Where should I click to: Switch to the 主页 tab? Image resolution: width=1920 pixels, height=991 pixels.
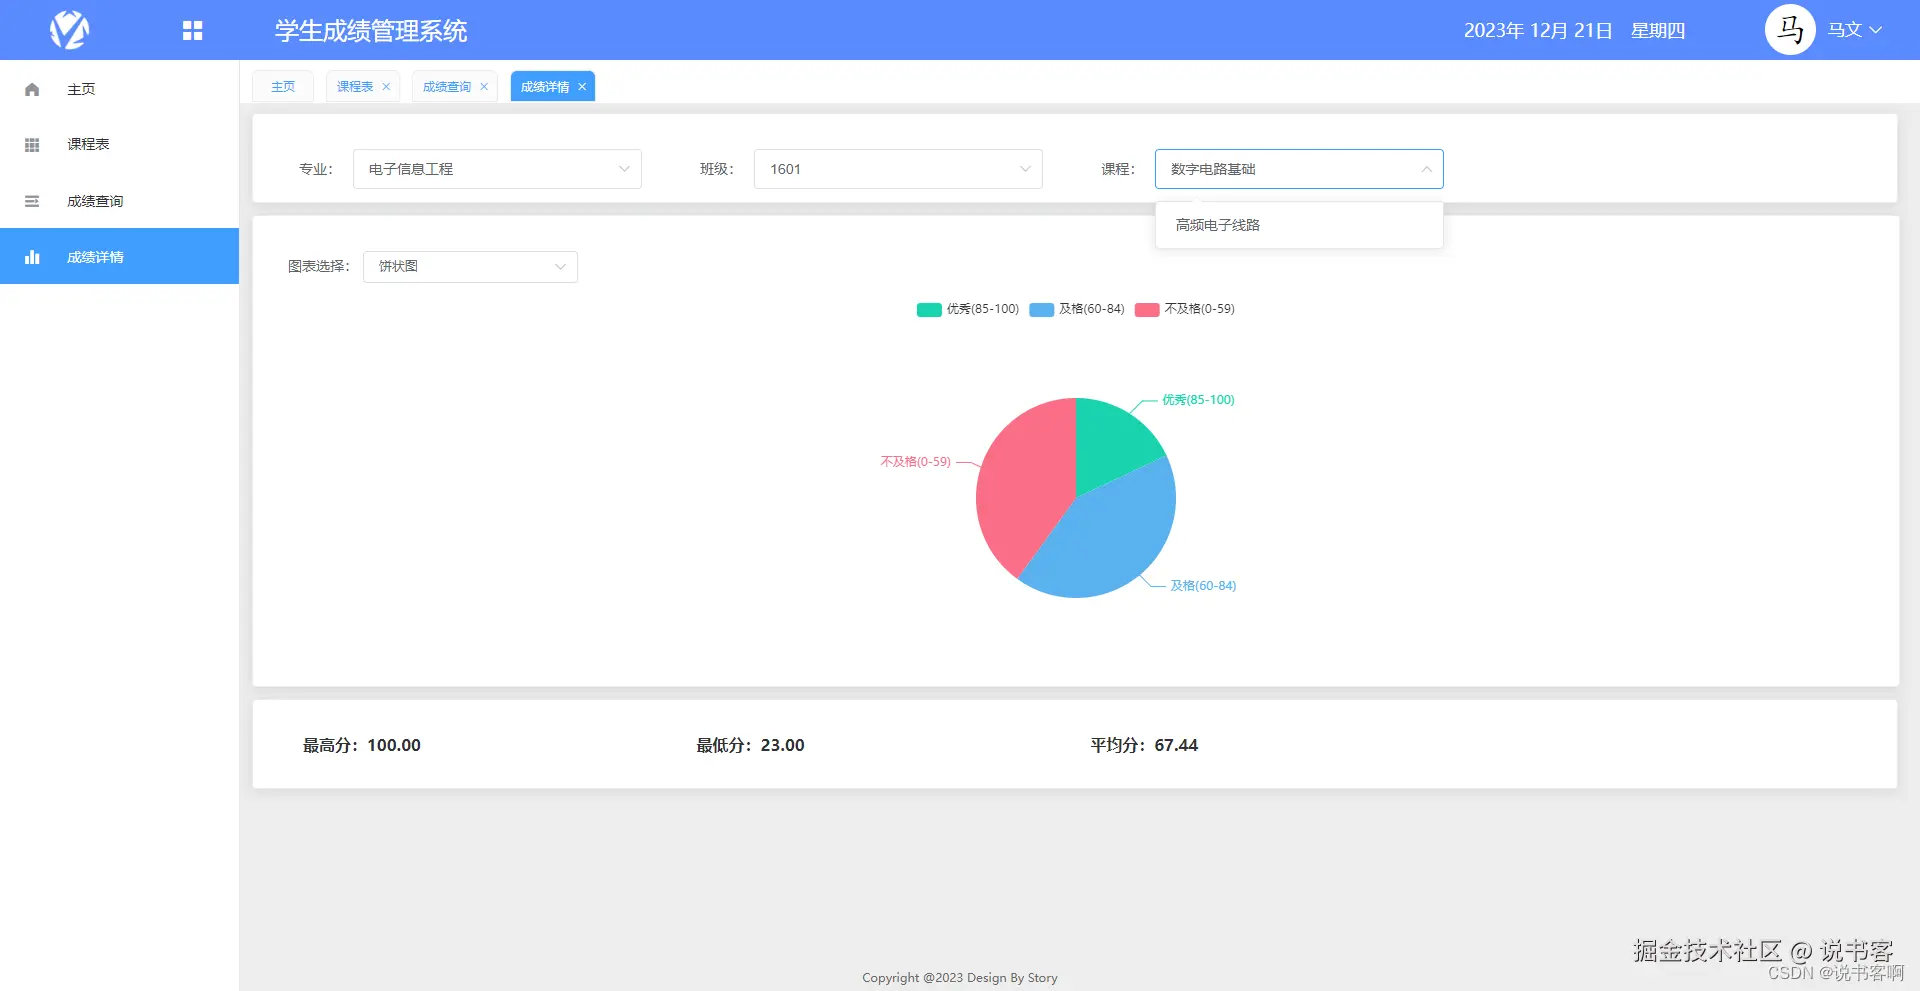(283, 87)
